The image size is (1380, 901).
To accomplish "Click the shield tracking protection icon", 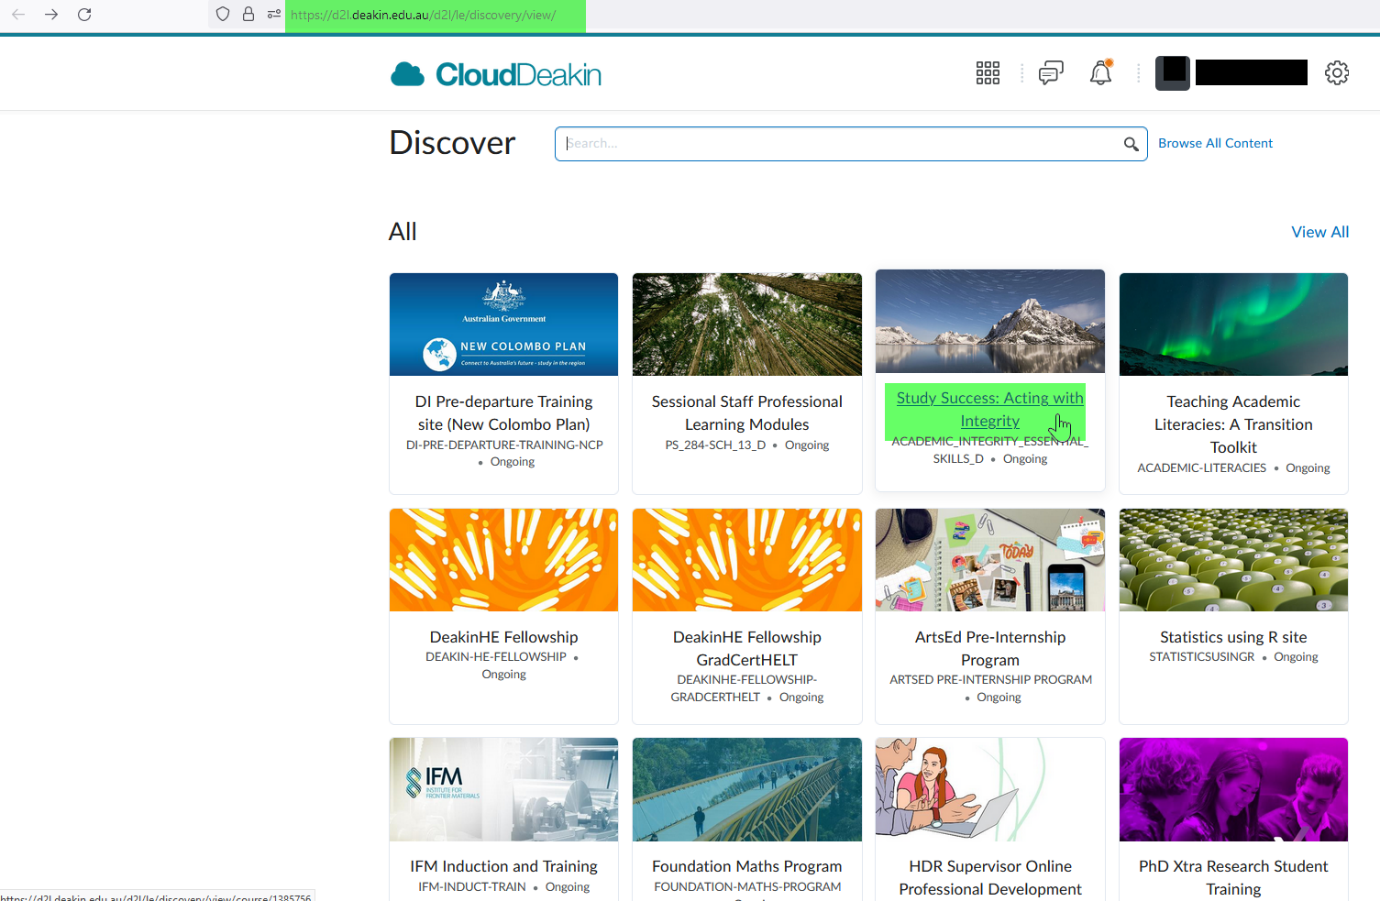I will [223, 14].
